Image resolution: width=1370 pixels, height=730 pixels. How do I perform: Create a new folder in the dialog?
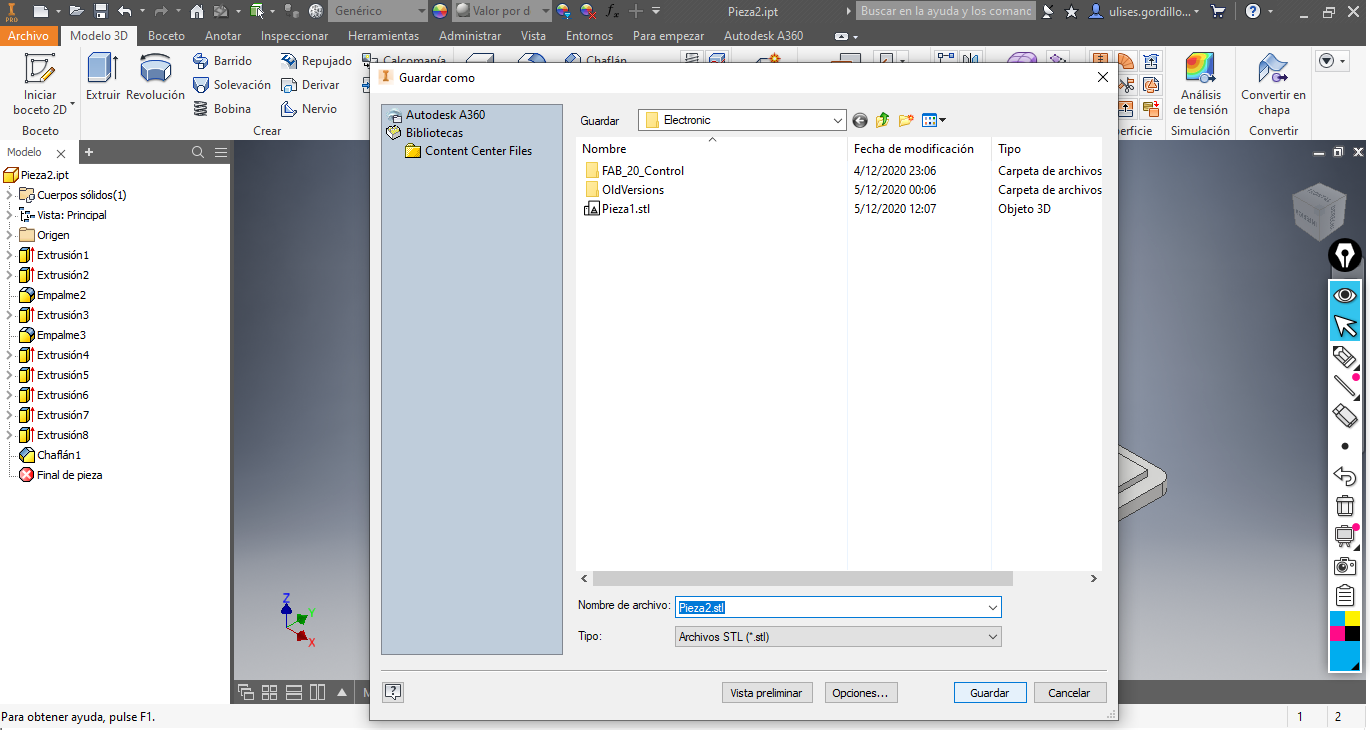click(906, 121)
